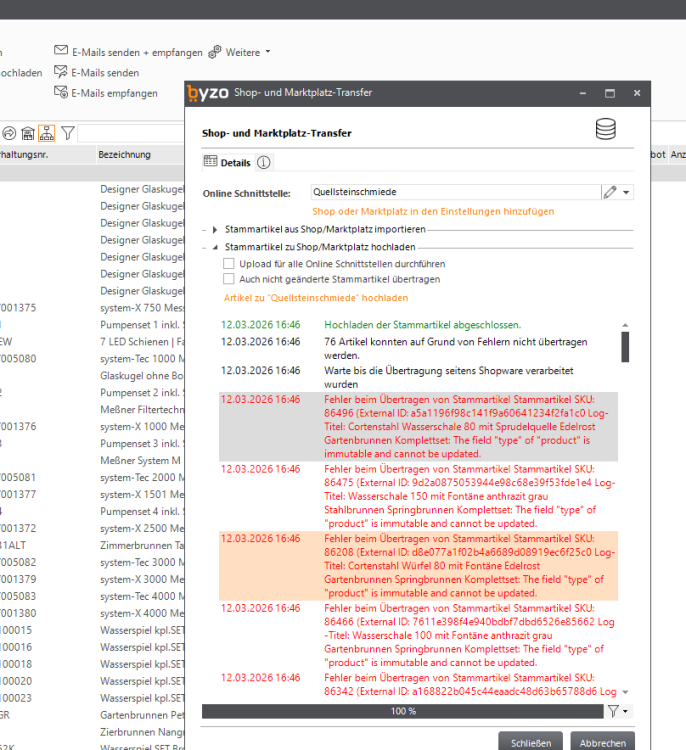Screen dimensions: 686x750
Task: Select log entry Hochladen der Stammartikel abgeschlossen
Action: coord(418,325)
